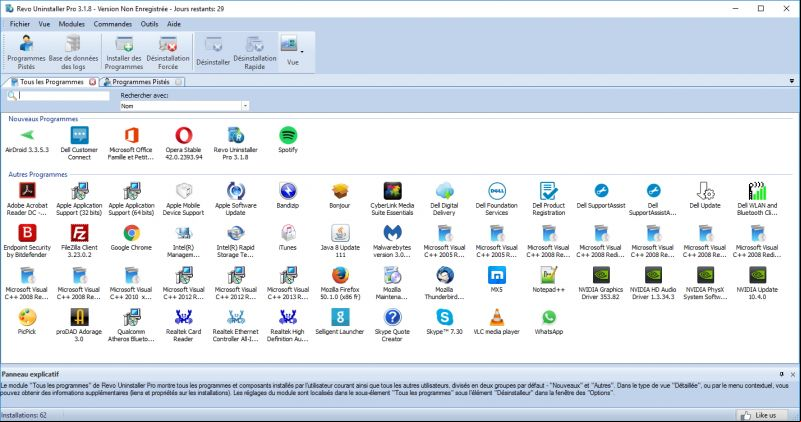Open the Modules menu
Screen dimensions: 801x422
point(72,24)
